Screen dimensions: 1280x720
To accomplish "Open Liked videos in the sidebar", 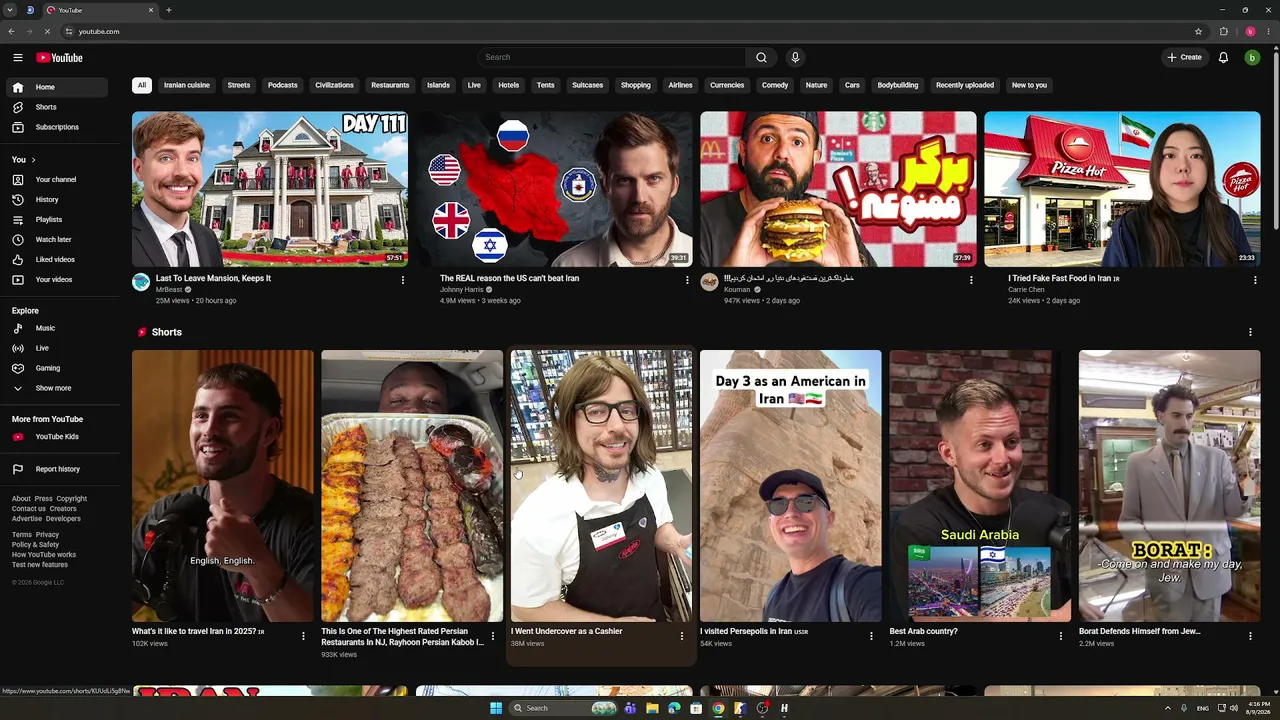I will pos(56,260).
